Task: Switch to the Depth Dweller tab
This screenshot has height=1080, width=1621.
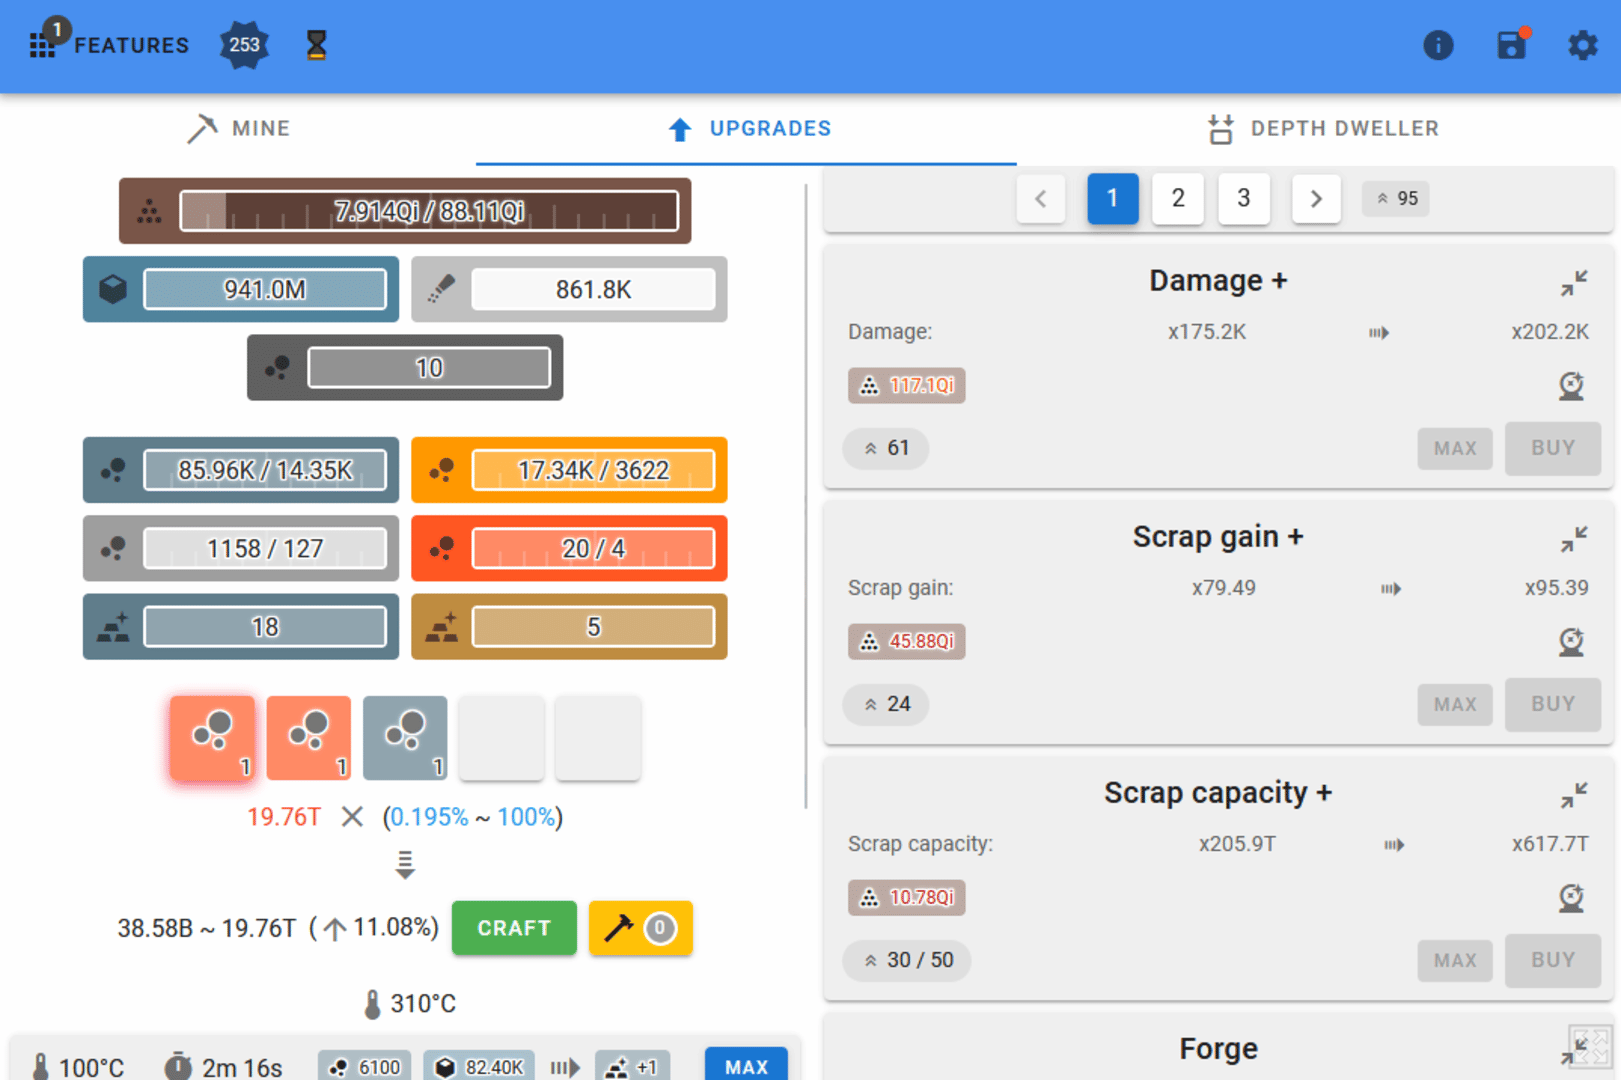Action: (x=1323, y=128)
